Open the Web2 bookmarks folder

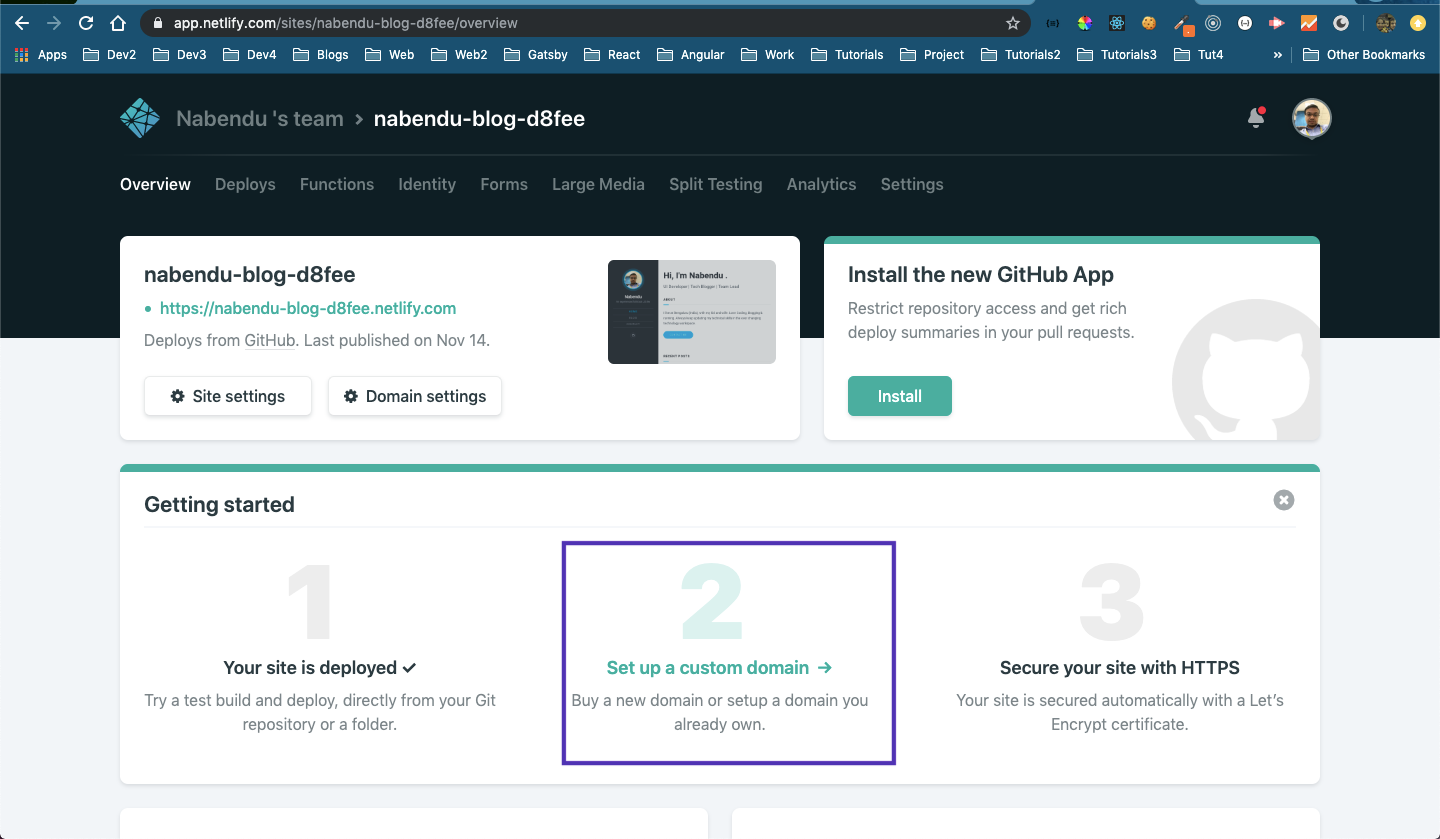tap(459, 55)
